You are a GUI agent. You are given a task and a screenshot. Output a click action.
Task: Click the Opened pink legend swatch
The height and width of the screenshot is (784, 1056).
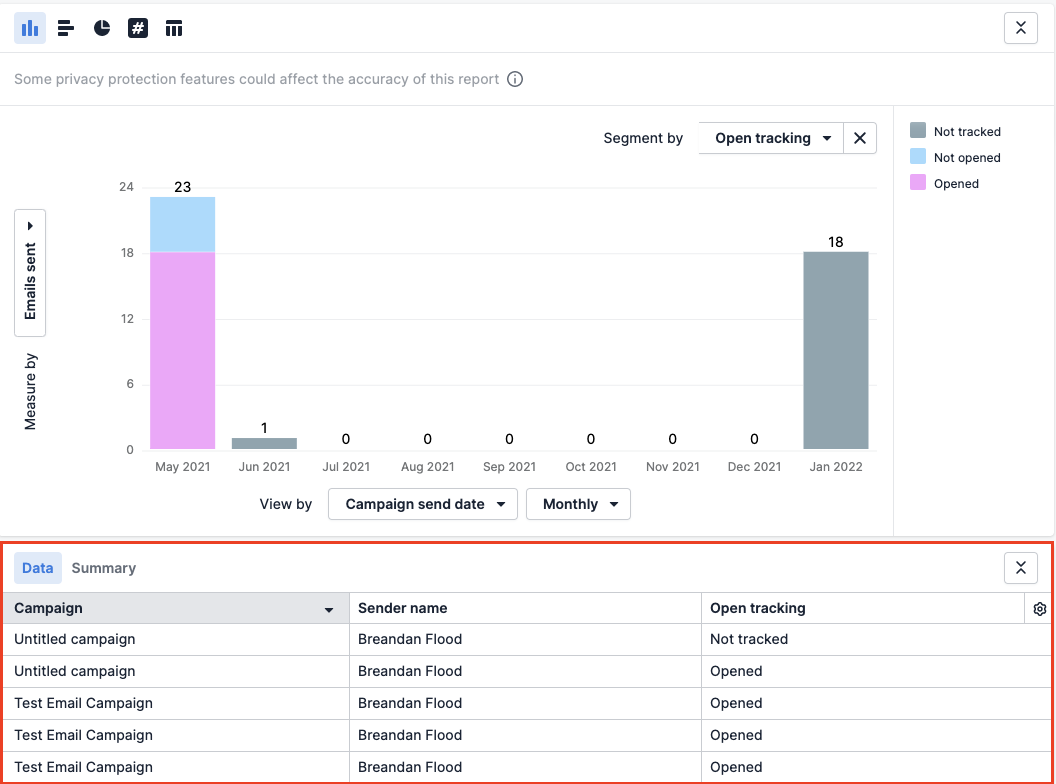pos(918,183)
